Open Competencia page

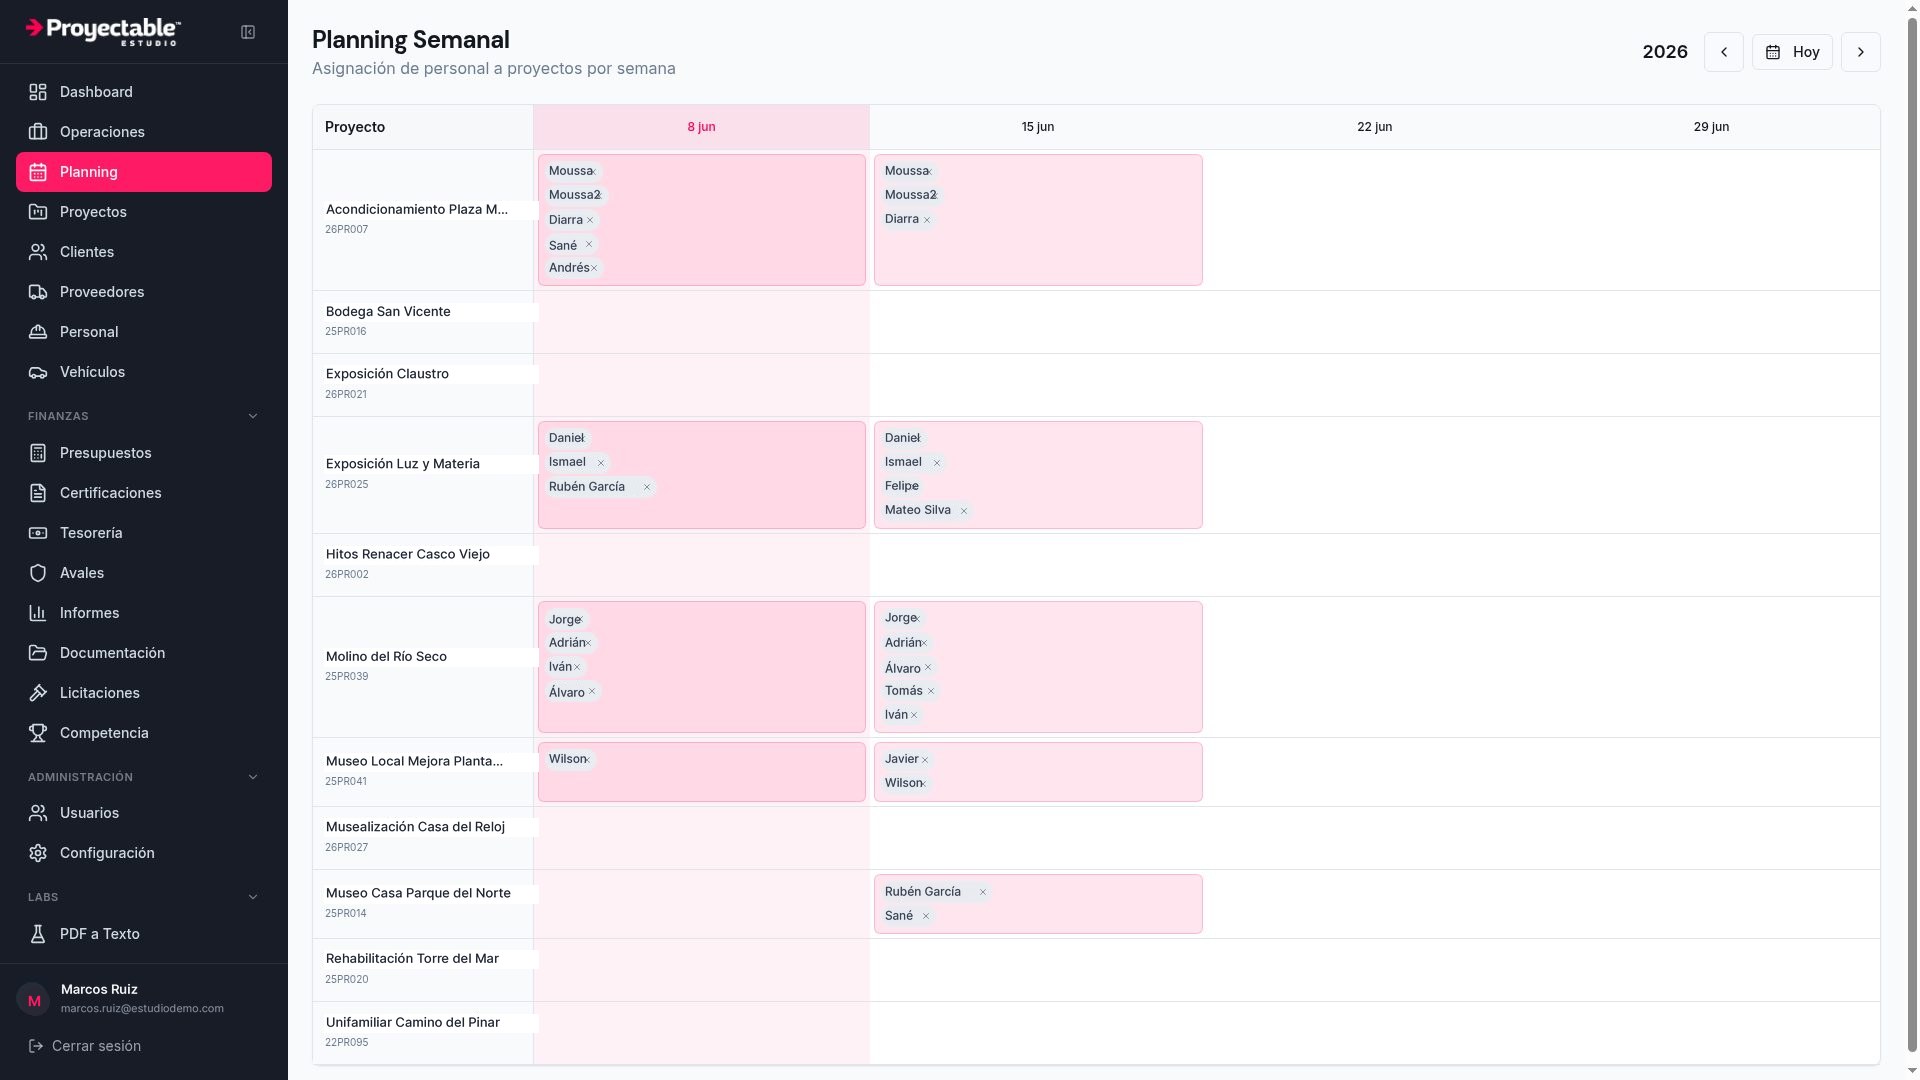tap(144, 733)
